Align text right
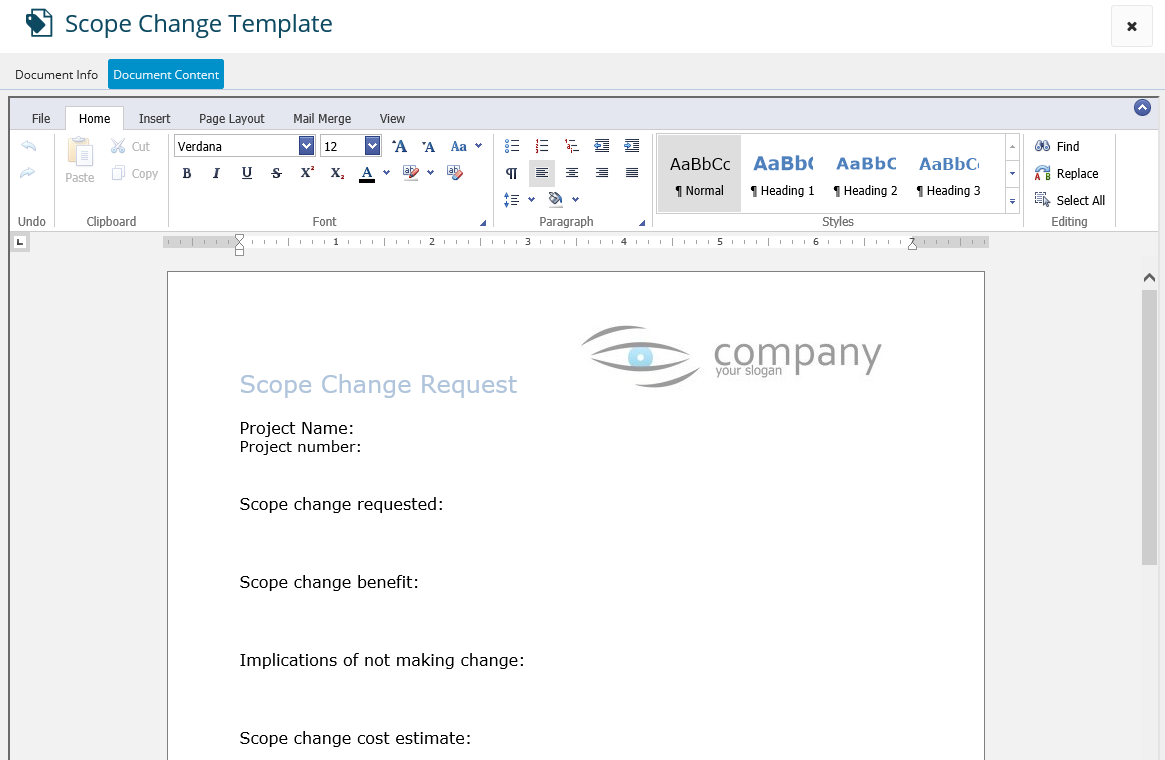1165x760 pixels. click(602, 173)
